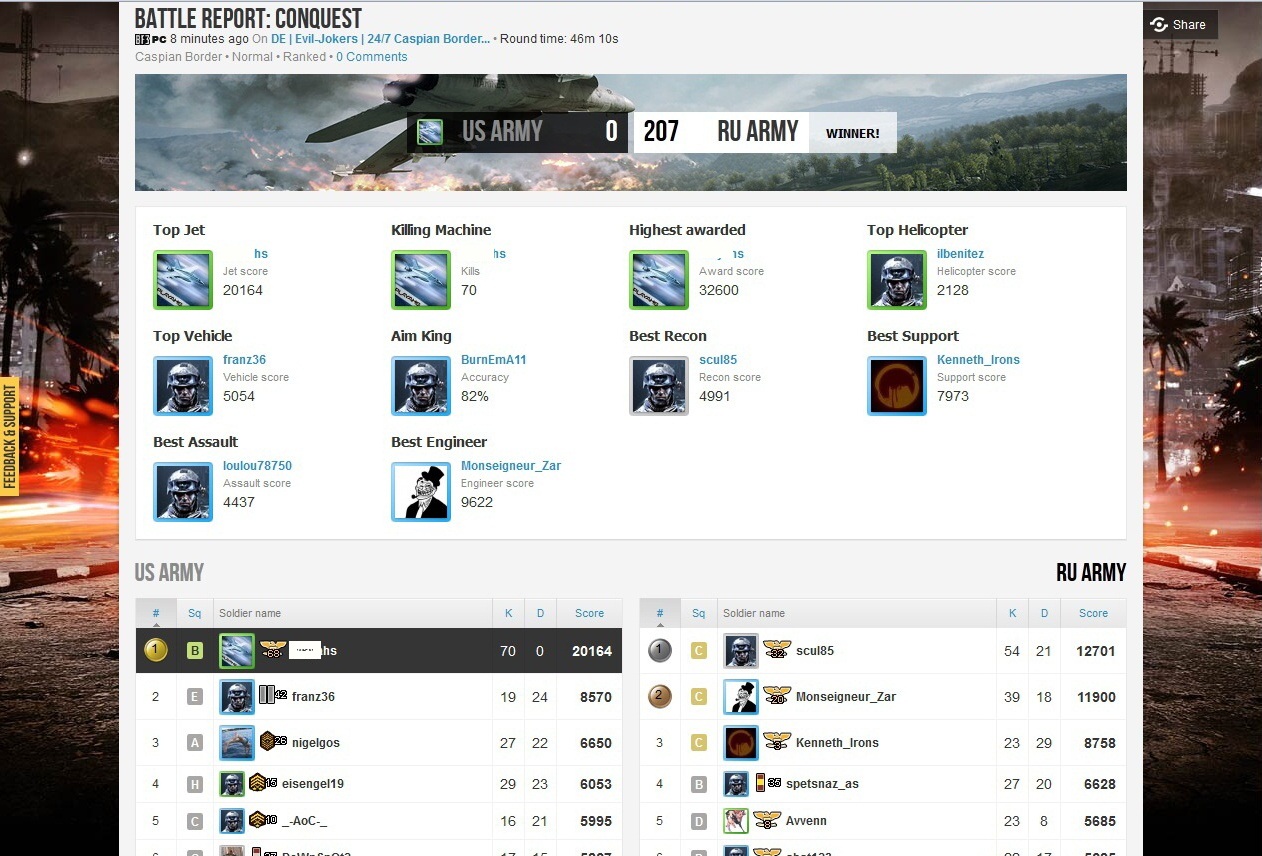Click squad B badge for spetsnaz_as
The height and width of the screenshot is (856, 1262).
tap(699, 784)
